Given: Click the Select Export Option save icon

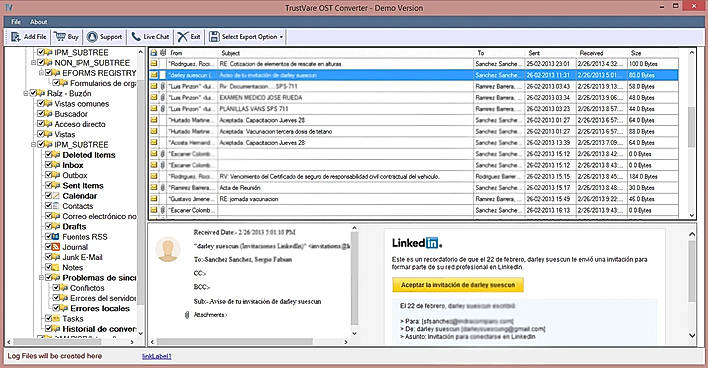Looking at the screenshot, I should click(214, 37).
